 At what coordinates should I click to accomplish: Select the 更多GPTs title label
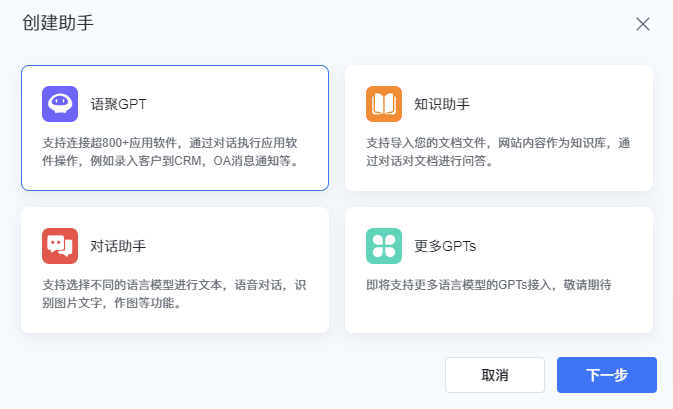click(x=445, y=245)
